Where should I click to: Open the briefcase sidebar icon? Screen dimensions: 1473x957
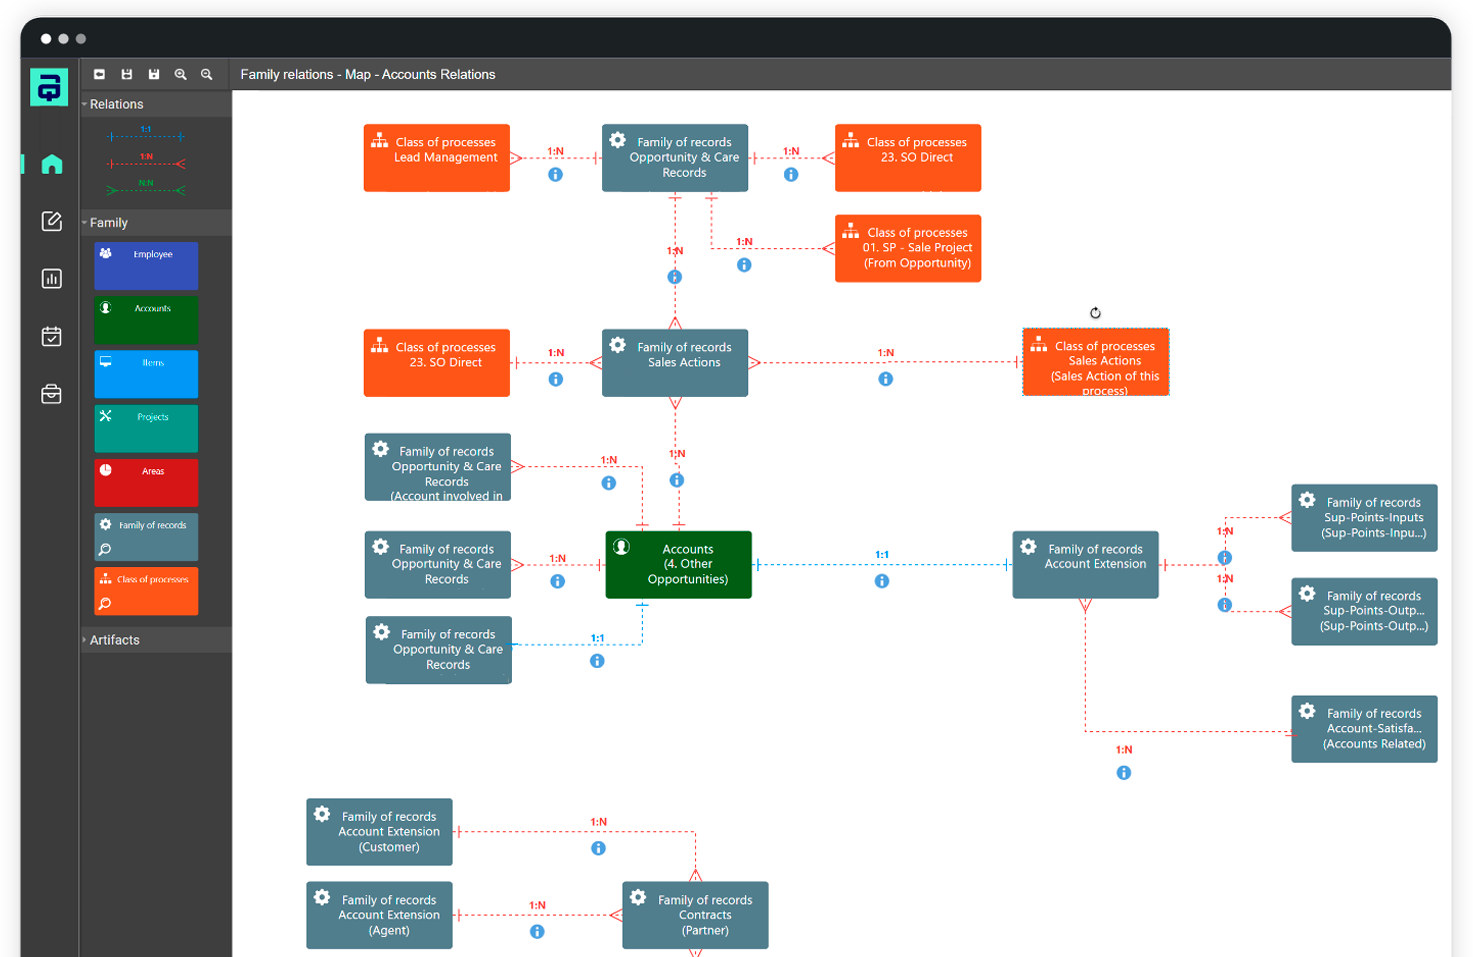51,394
